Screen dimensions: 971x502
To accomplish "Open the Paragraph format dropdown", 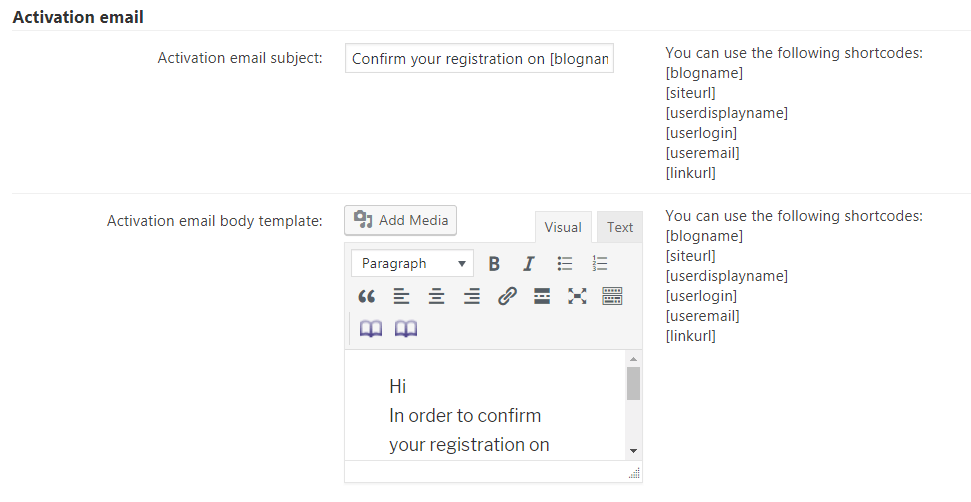I will [412, 264].
